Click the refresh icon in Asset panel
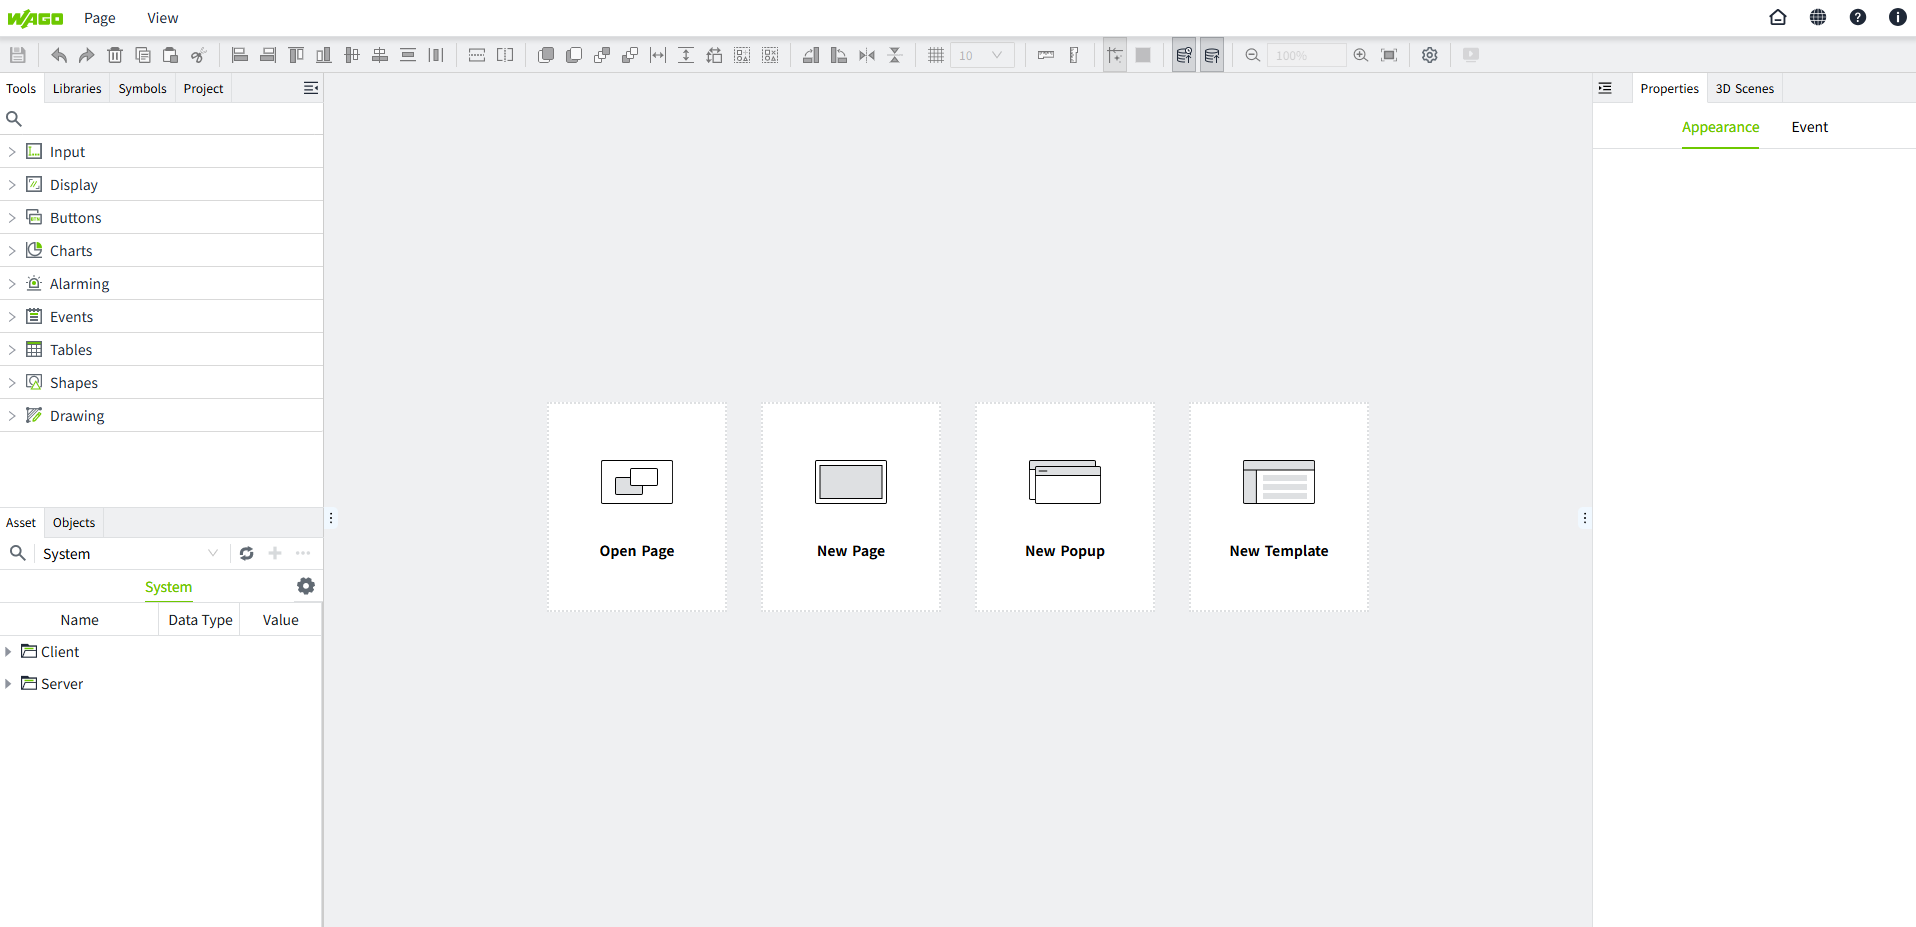 click(x=246, y=553)
